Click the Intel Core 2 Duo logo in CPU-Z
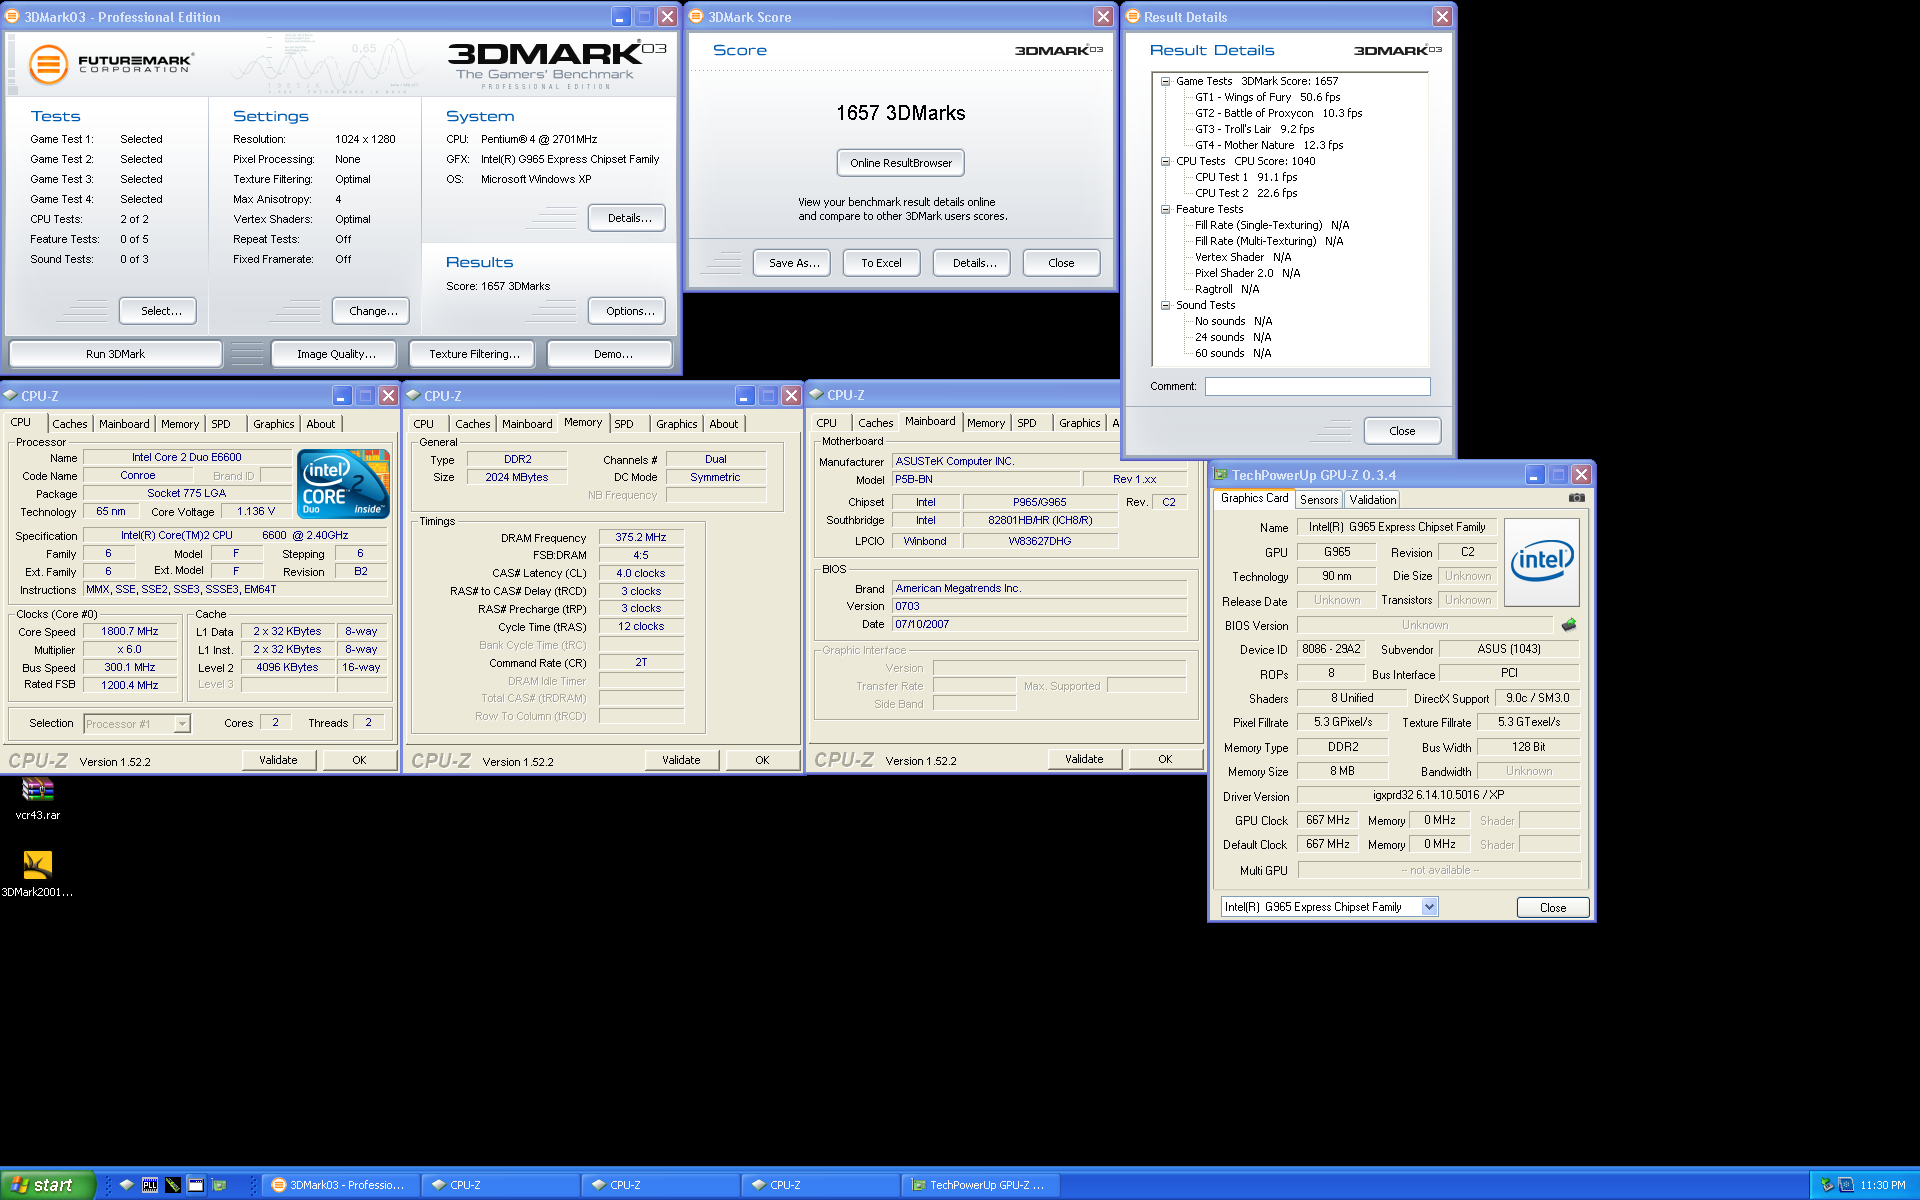 point(344,483)
